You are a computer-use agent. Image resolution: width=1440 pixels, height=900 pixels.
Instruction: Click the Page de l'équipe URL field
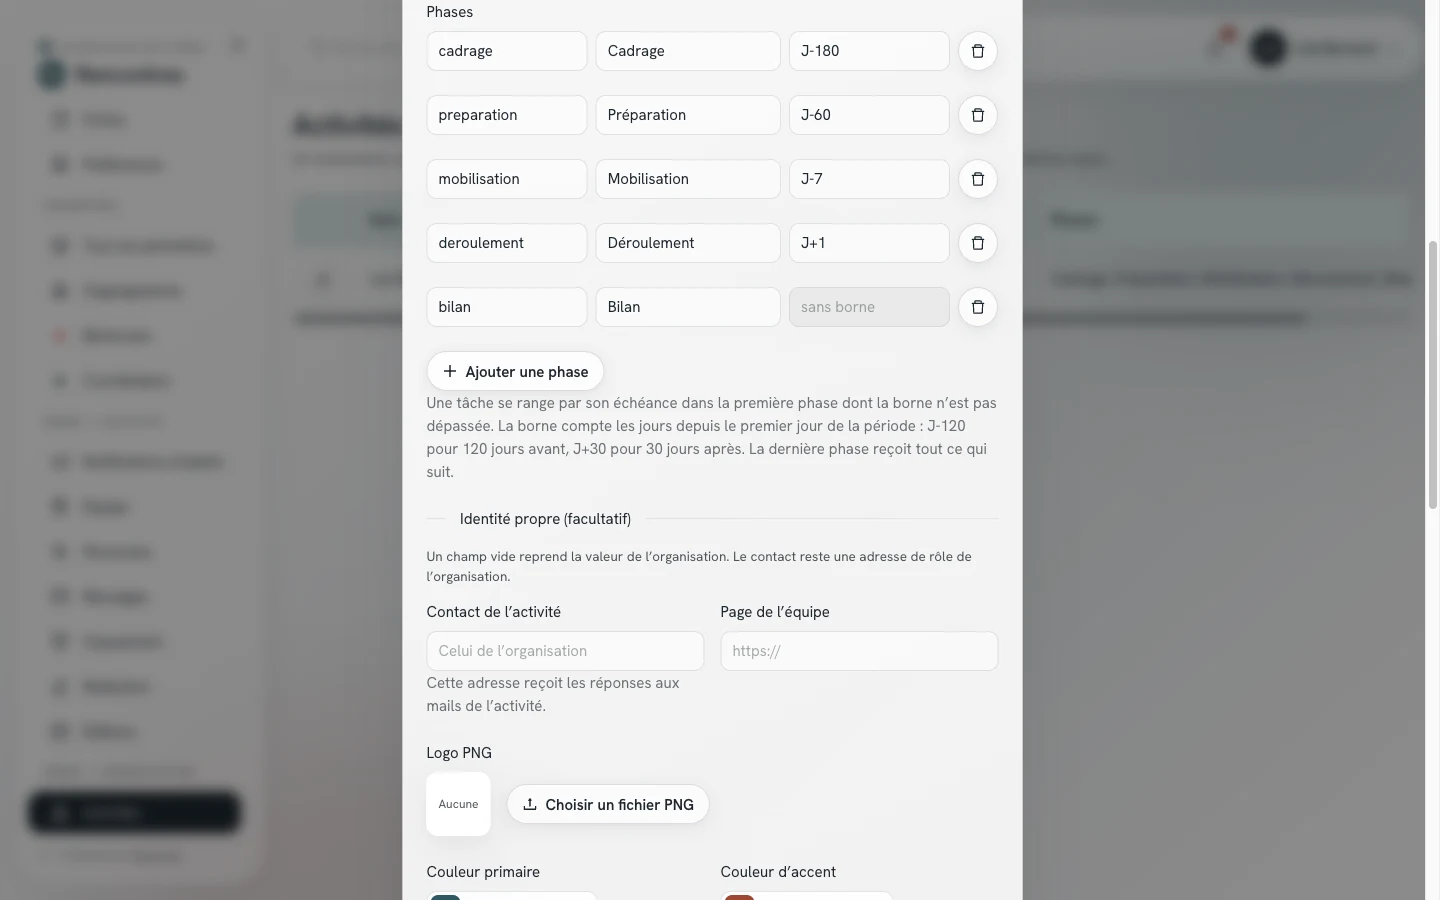(x=859, y=651)
